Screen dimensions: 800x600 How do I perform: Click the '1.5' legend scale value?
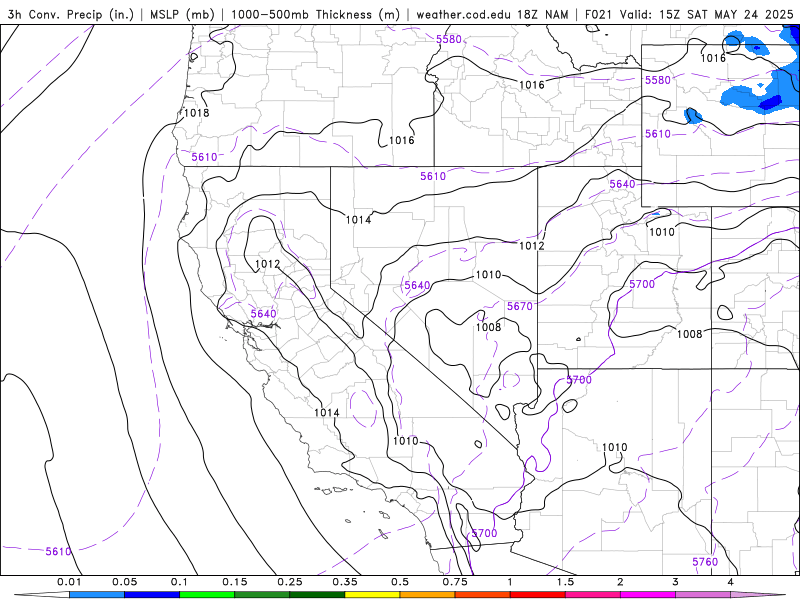(x=565, y=582)
